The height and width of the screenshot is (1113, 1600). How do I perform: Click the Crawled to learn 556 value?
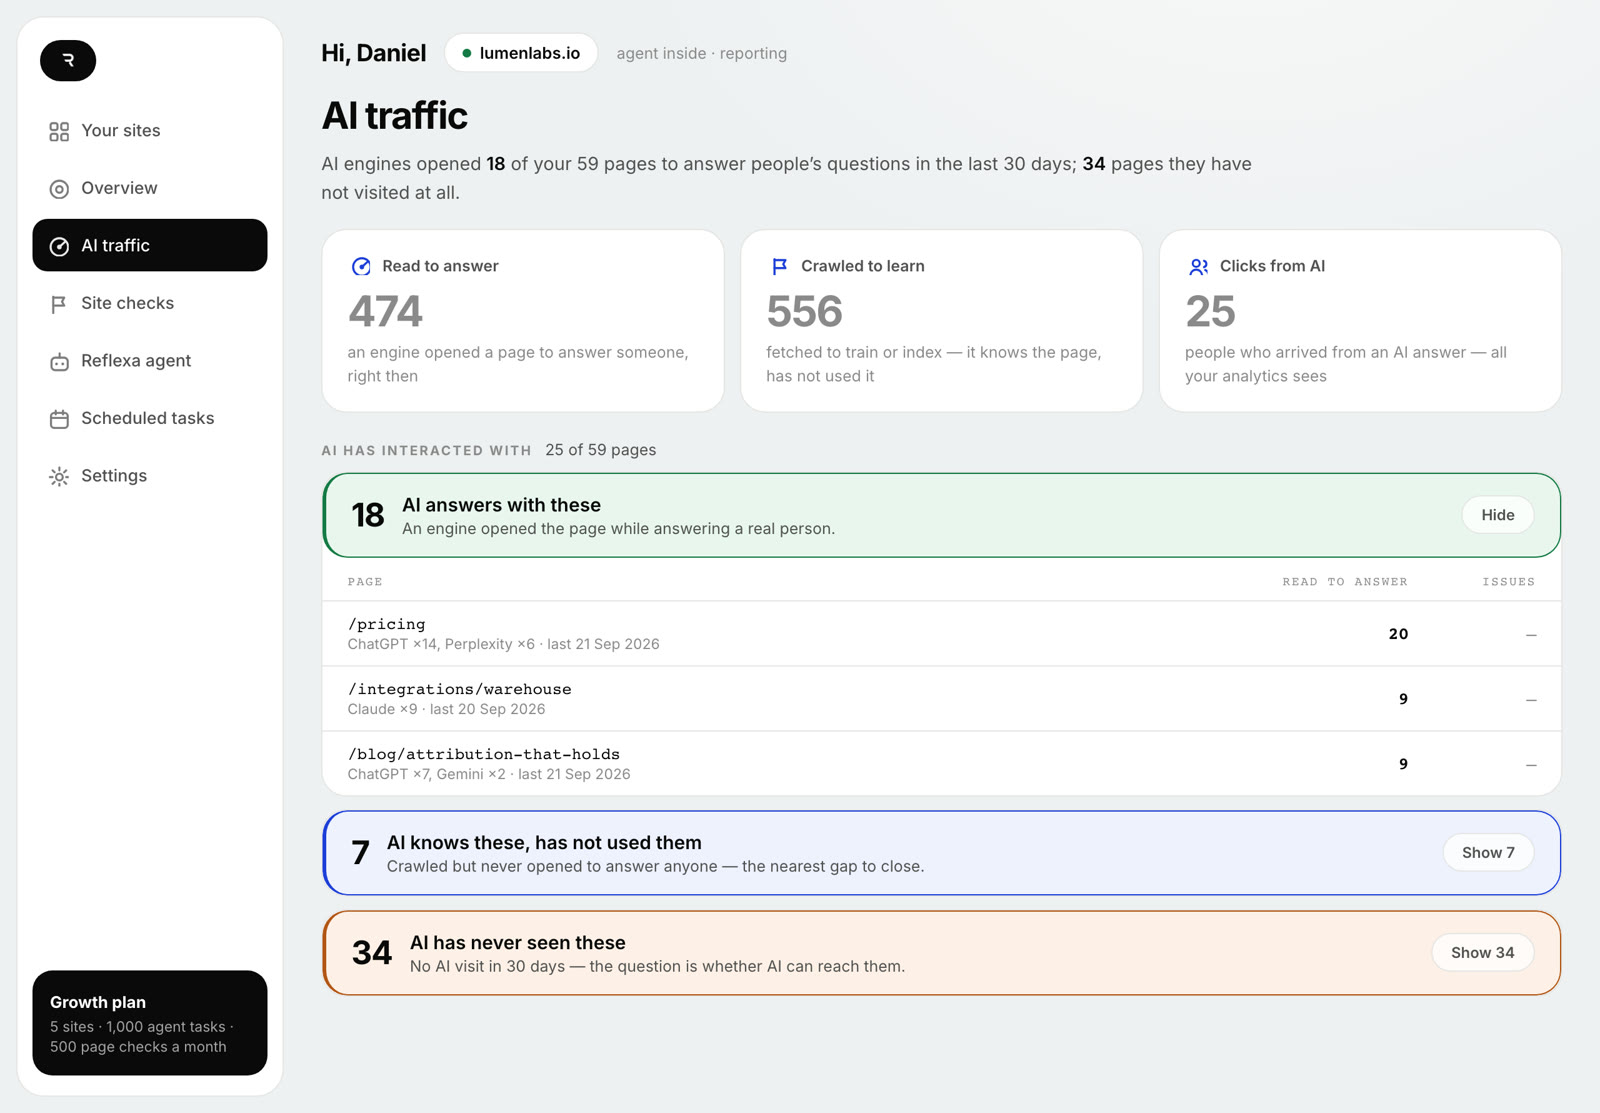pos(804,312)
